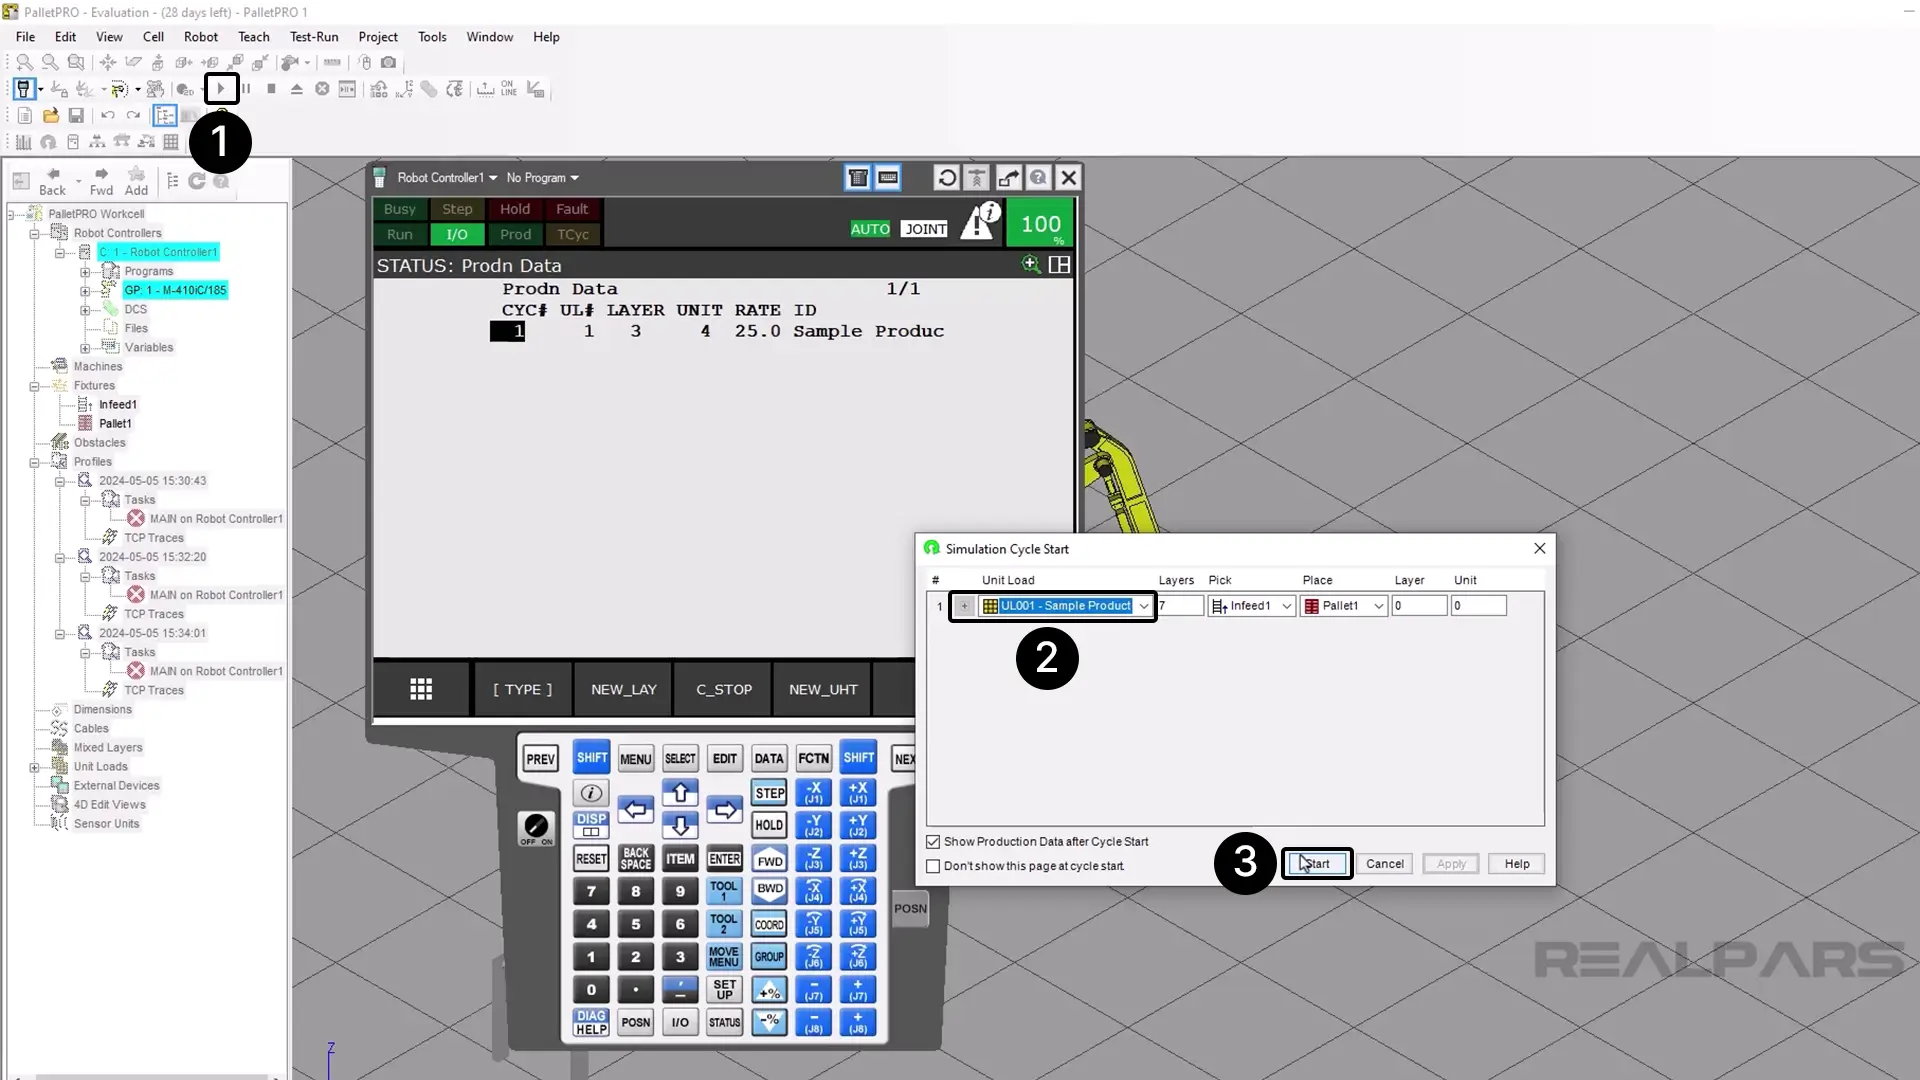Click the measurement ruler toolbar icon
The width and height of the screenshot is (1920, 1080).
[332, 62]
